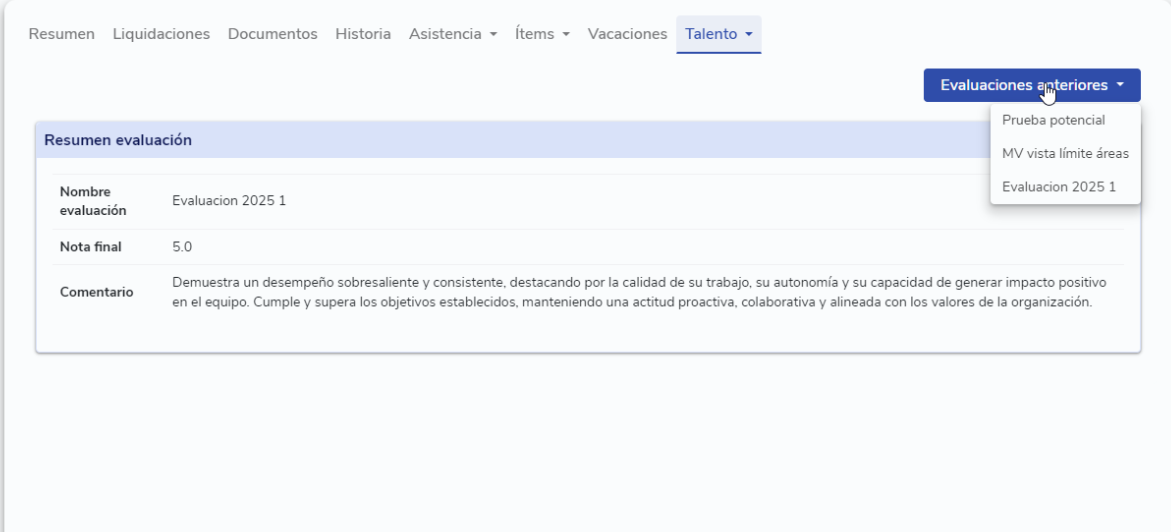Click the Nota final value 5.0
The height and width of the screenshot is (532, 1171).
[182, 247]
